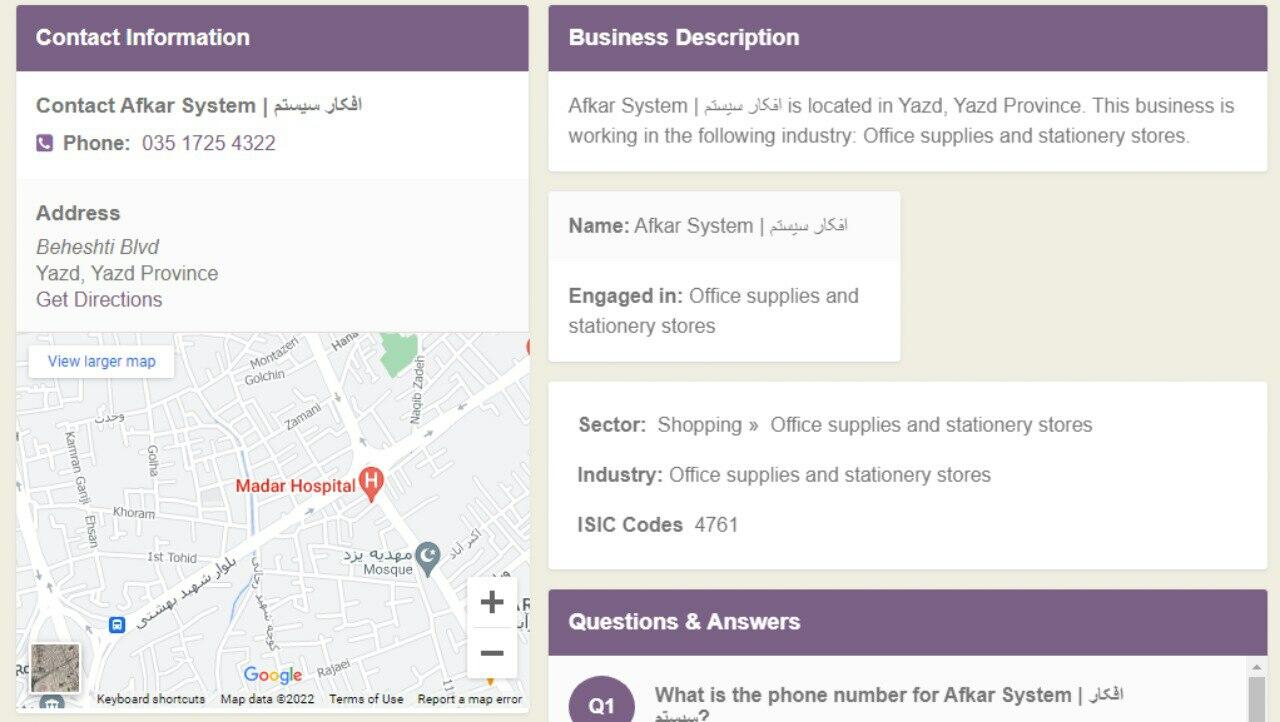Screen dimensions: 1280x722
Task: Zoom out on the map
Action: [491, 653]
